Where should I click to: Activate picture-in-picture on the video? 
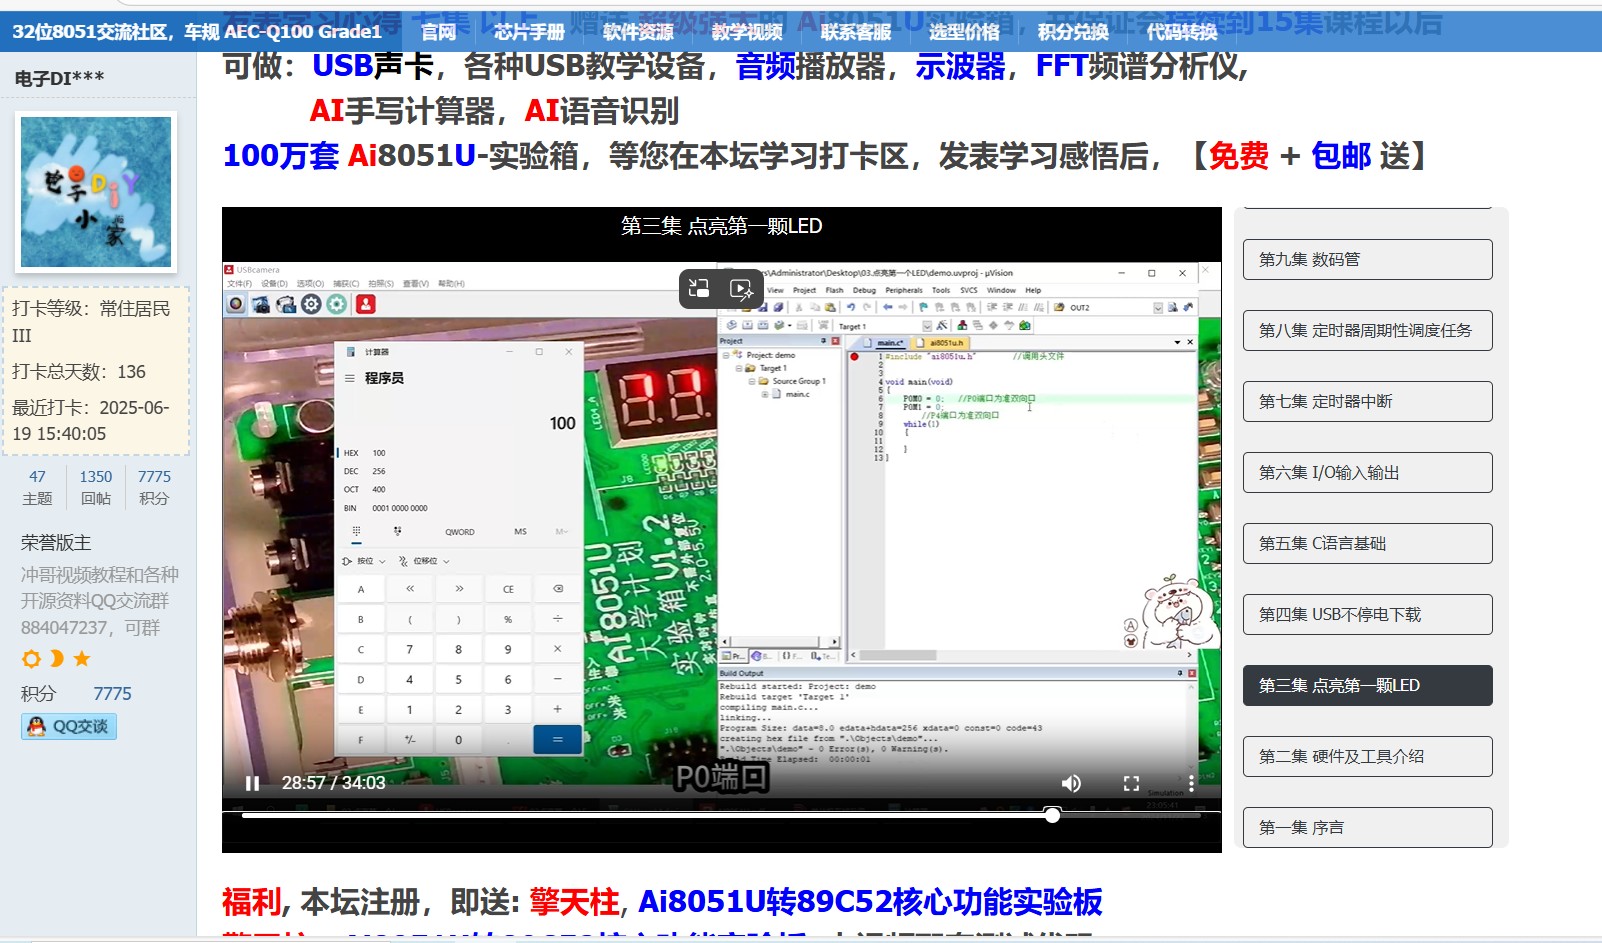point(699,289)
